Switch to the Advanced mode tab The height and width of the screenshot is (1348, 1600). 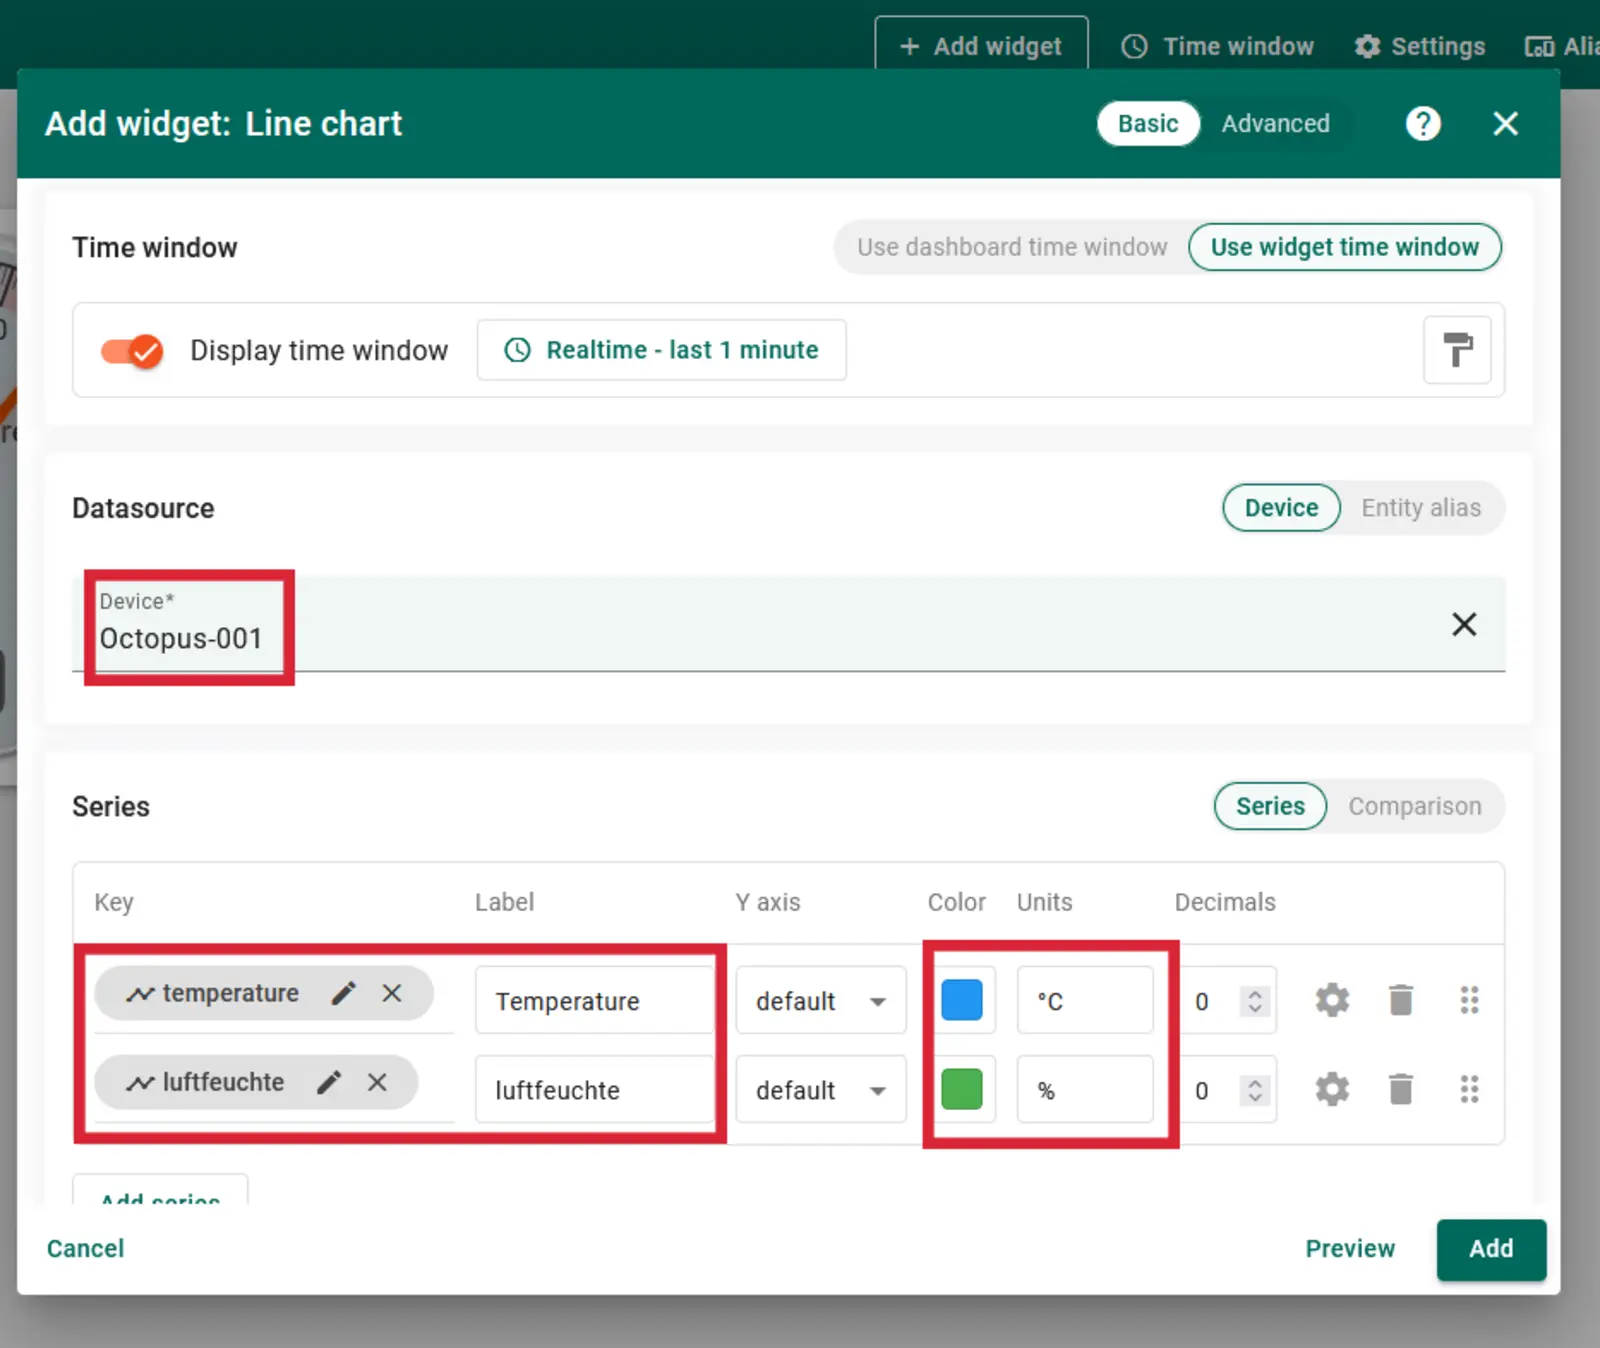tap(1275, 124)
